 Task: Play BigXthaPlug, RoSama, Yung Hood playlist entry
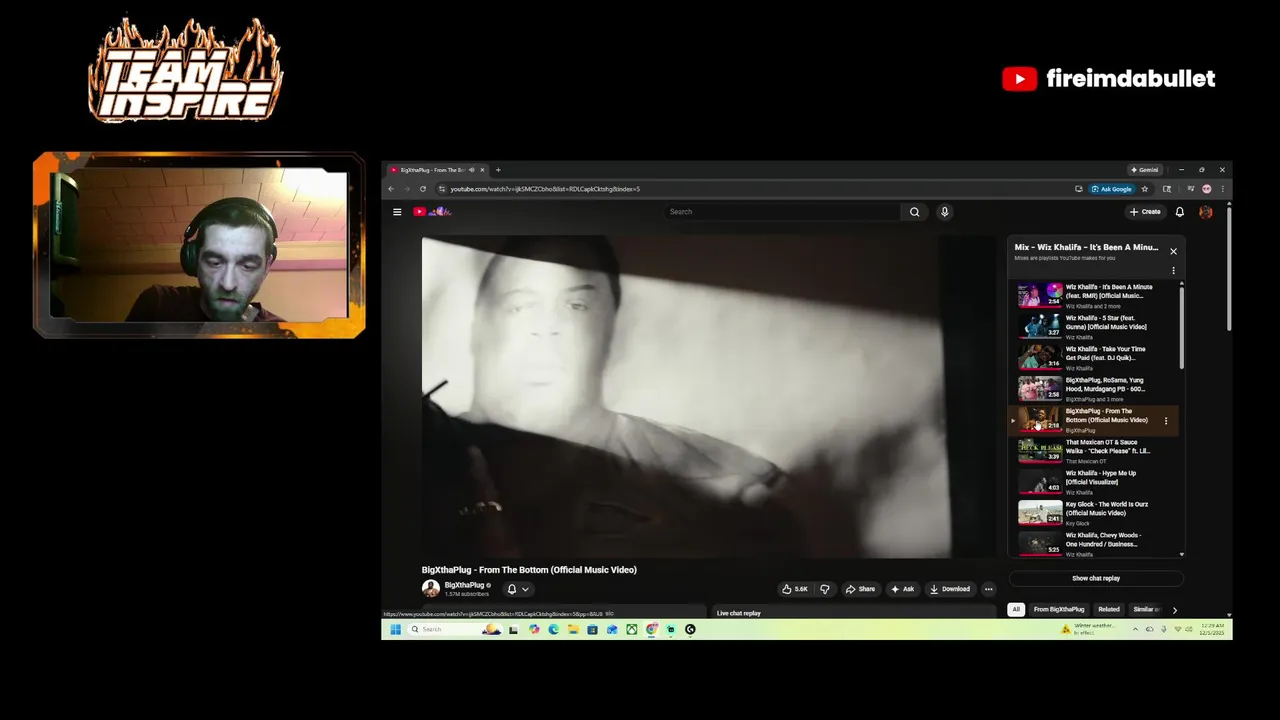[1096, 389]
